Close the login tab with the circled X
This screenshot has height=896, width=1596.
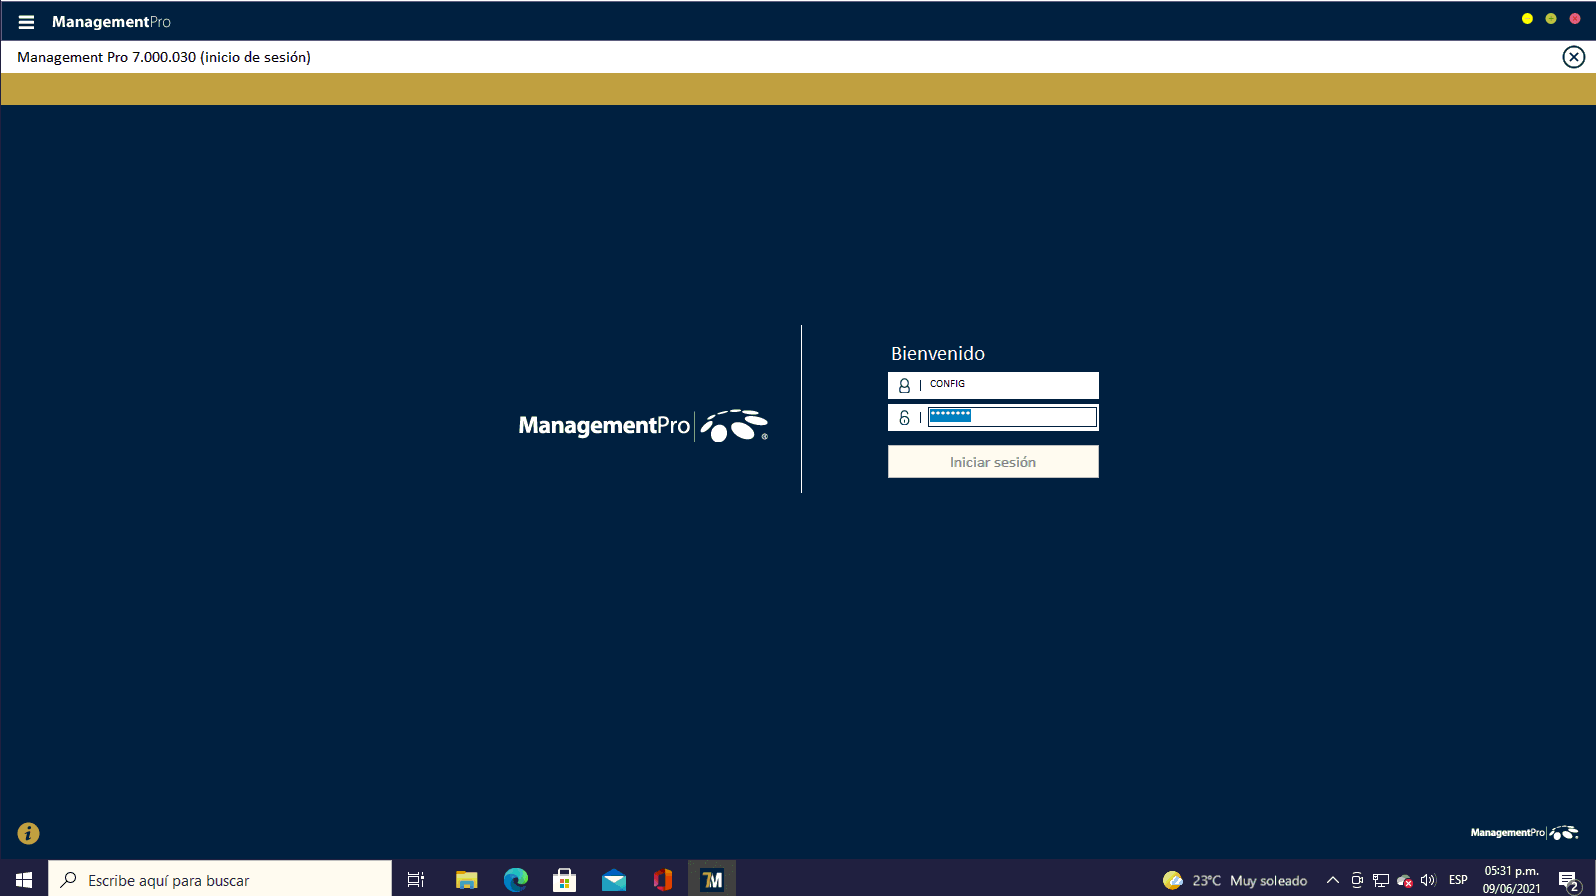[1573, 57]
